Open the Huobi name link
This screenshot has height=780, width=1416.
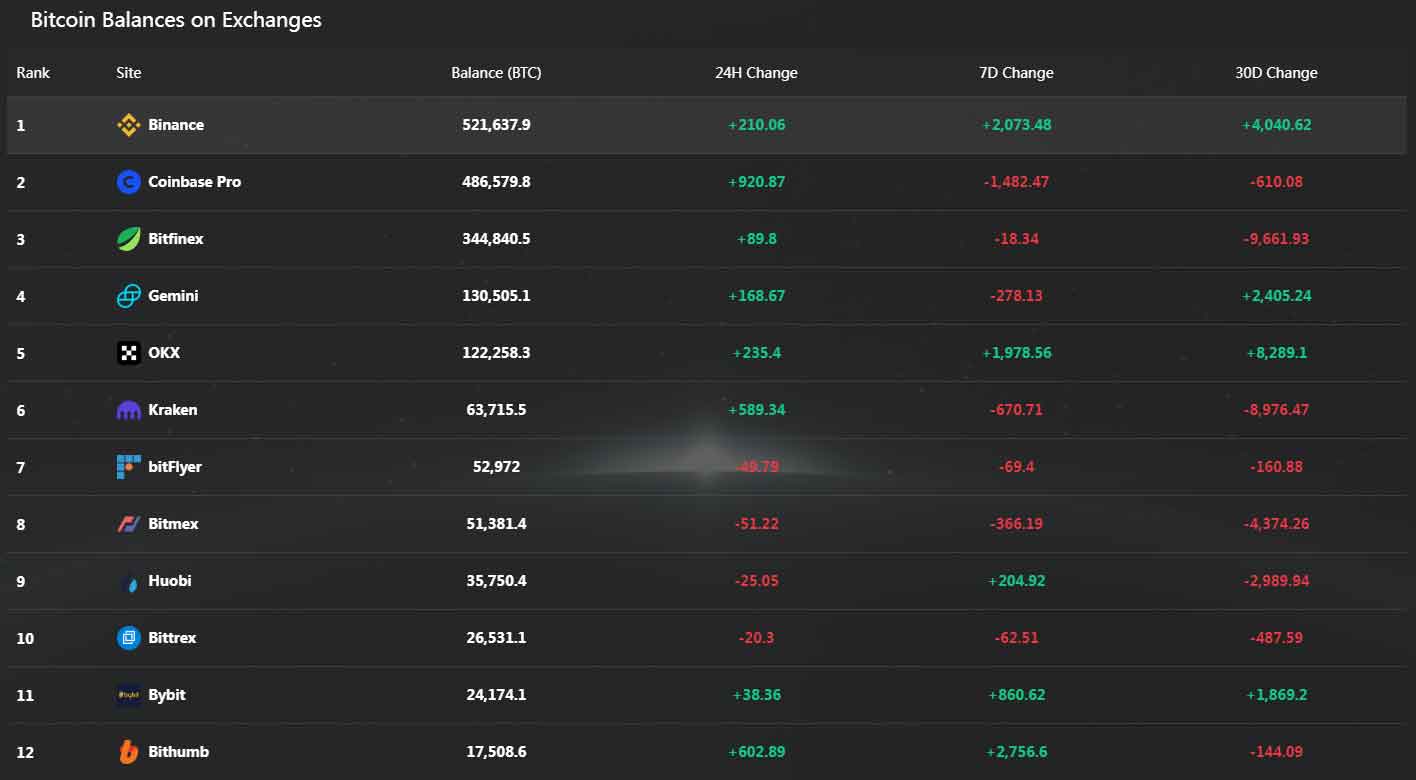[x=170, y=581]
